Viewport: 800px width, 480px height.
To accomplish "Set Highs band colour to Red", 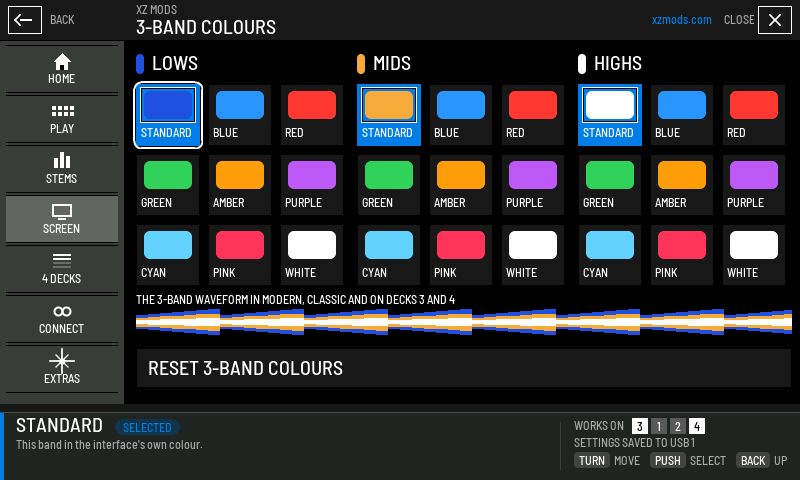I will pos(754,115).
